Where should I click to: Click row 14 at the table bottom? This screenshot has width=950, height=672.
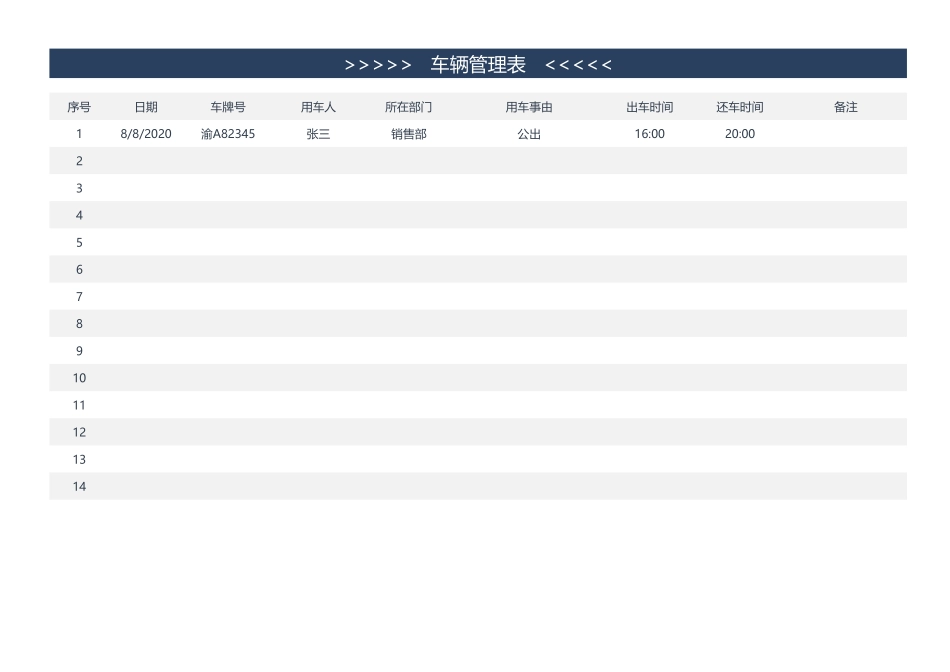point(78,486)
